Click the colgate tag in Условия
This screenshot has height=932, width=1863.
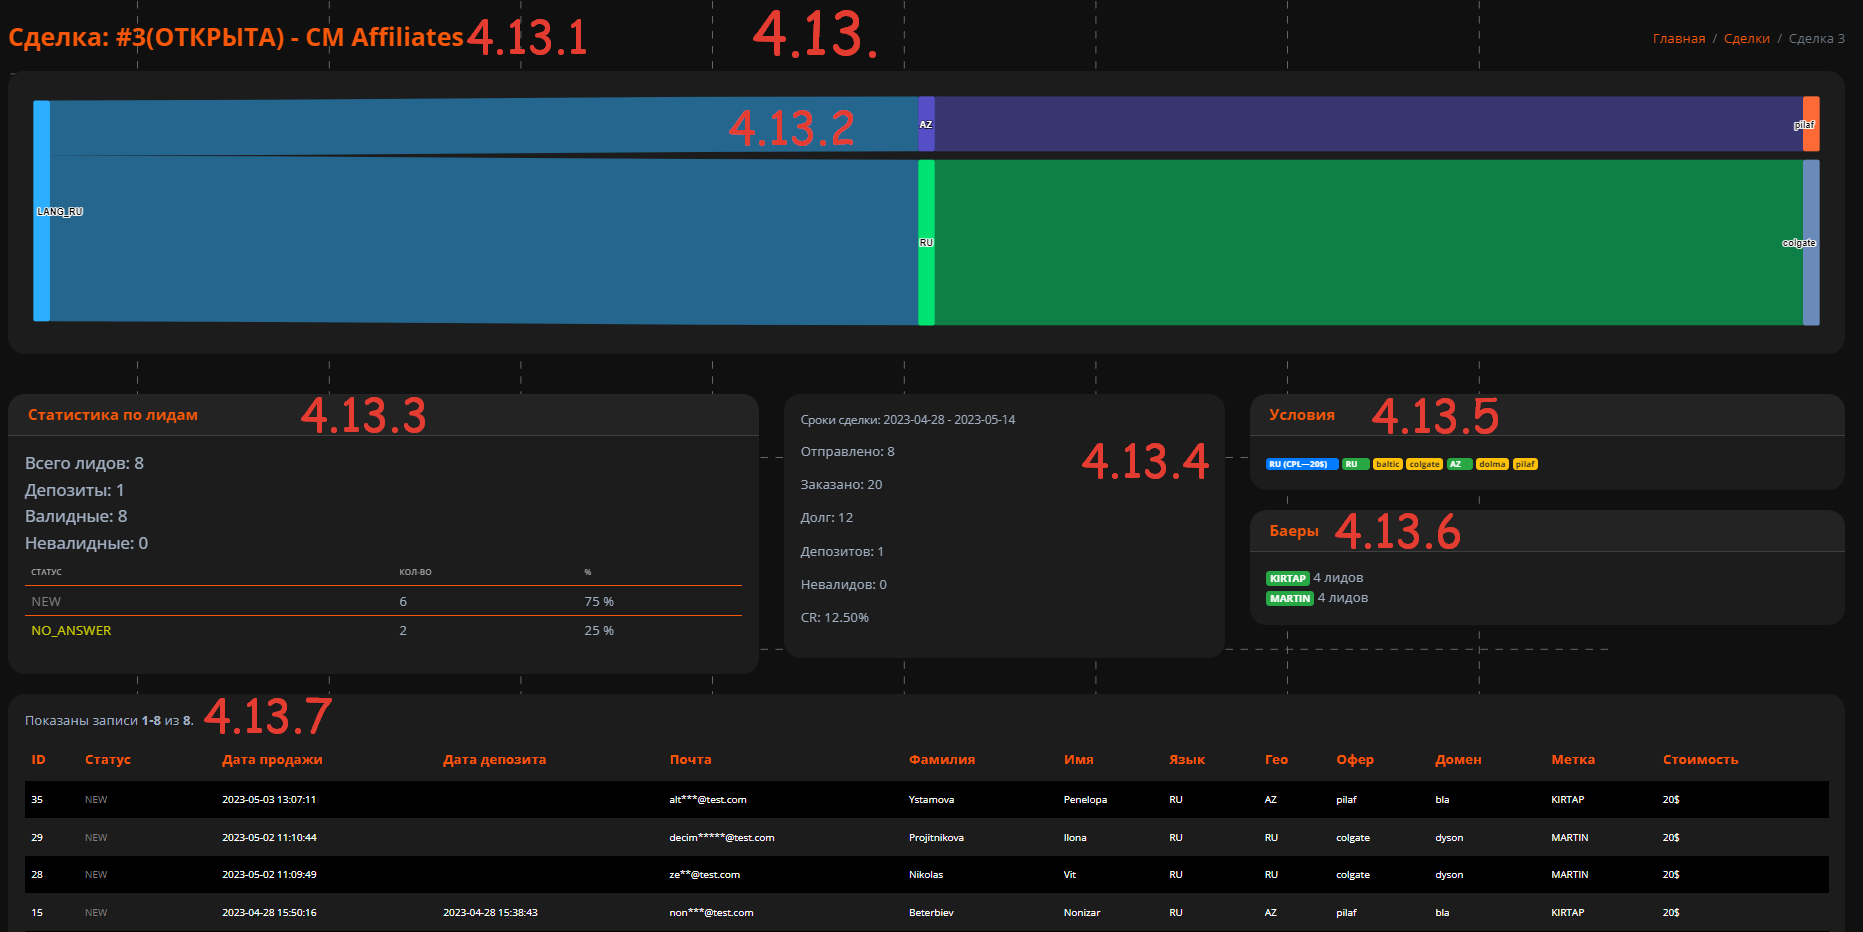(x=1424, y=464)
